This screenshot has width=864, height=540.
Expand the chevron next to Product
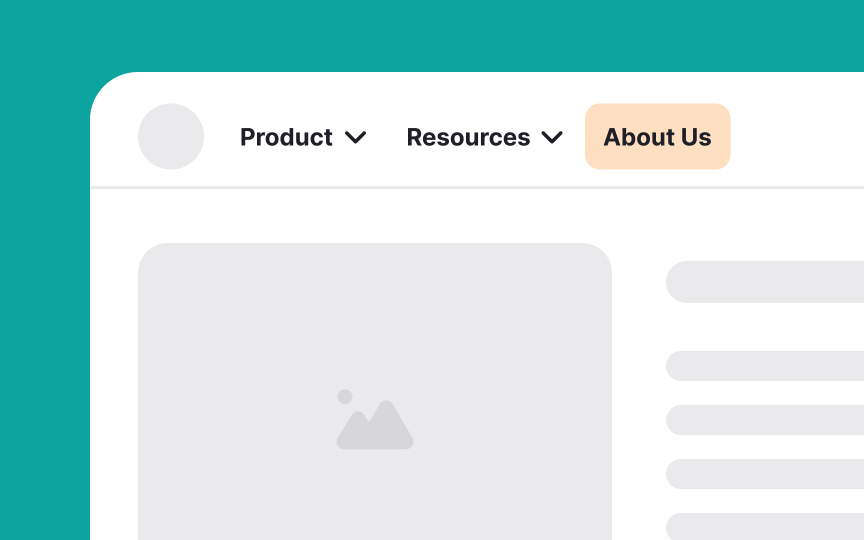[355, 137]
